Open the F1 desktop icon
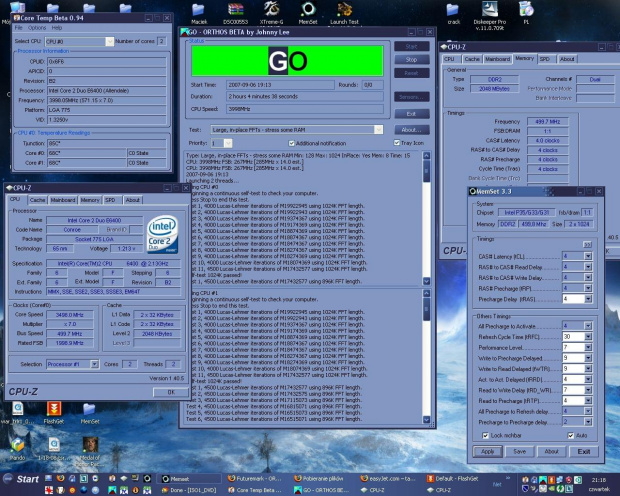The image size is (620, 496). pyautogui.click(x=526, y=13)
